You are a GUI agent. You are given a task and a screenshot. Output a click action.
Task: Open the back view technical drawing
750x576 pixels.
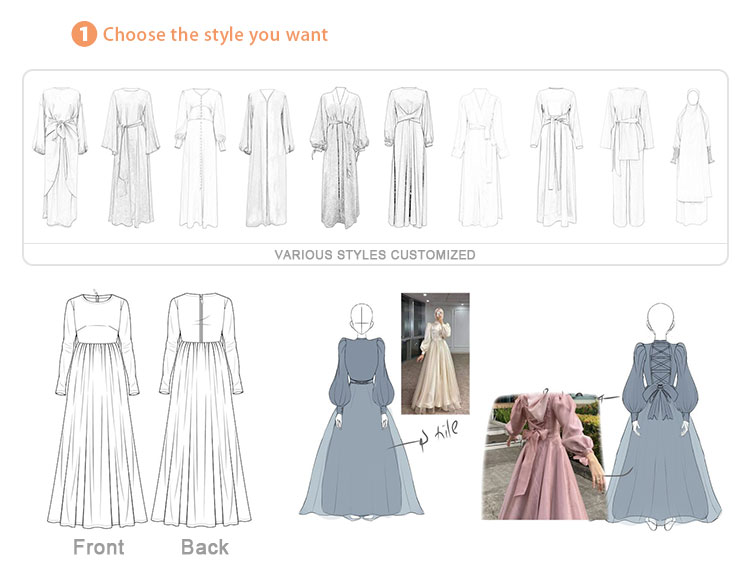coord(201,410)
